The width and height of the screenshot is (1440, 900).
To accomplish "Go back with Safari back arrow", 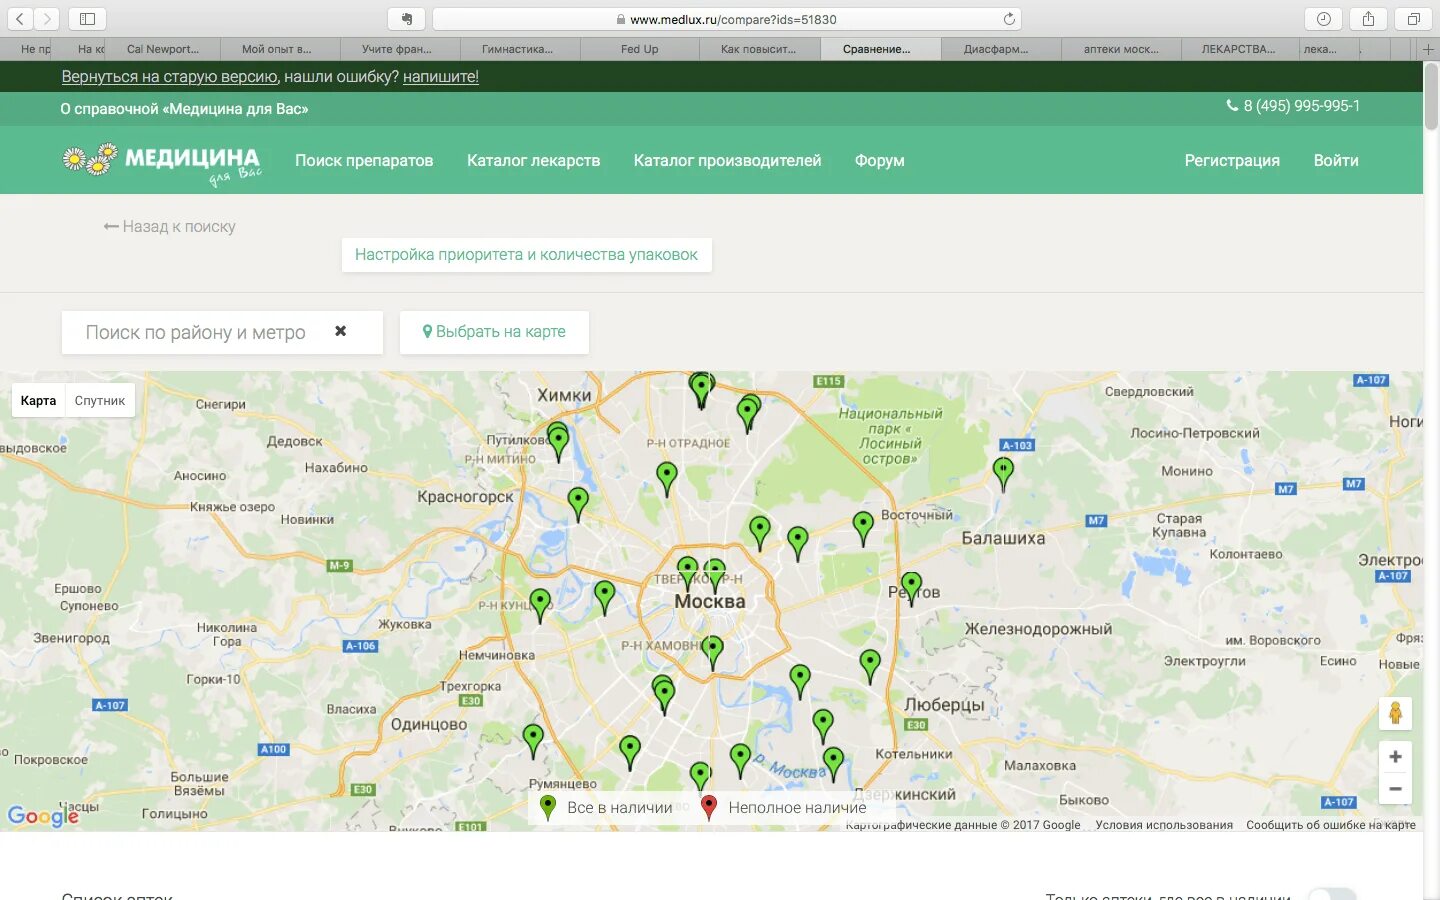I will pyautogui.click(x=20, y=19).
